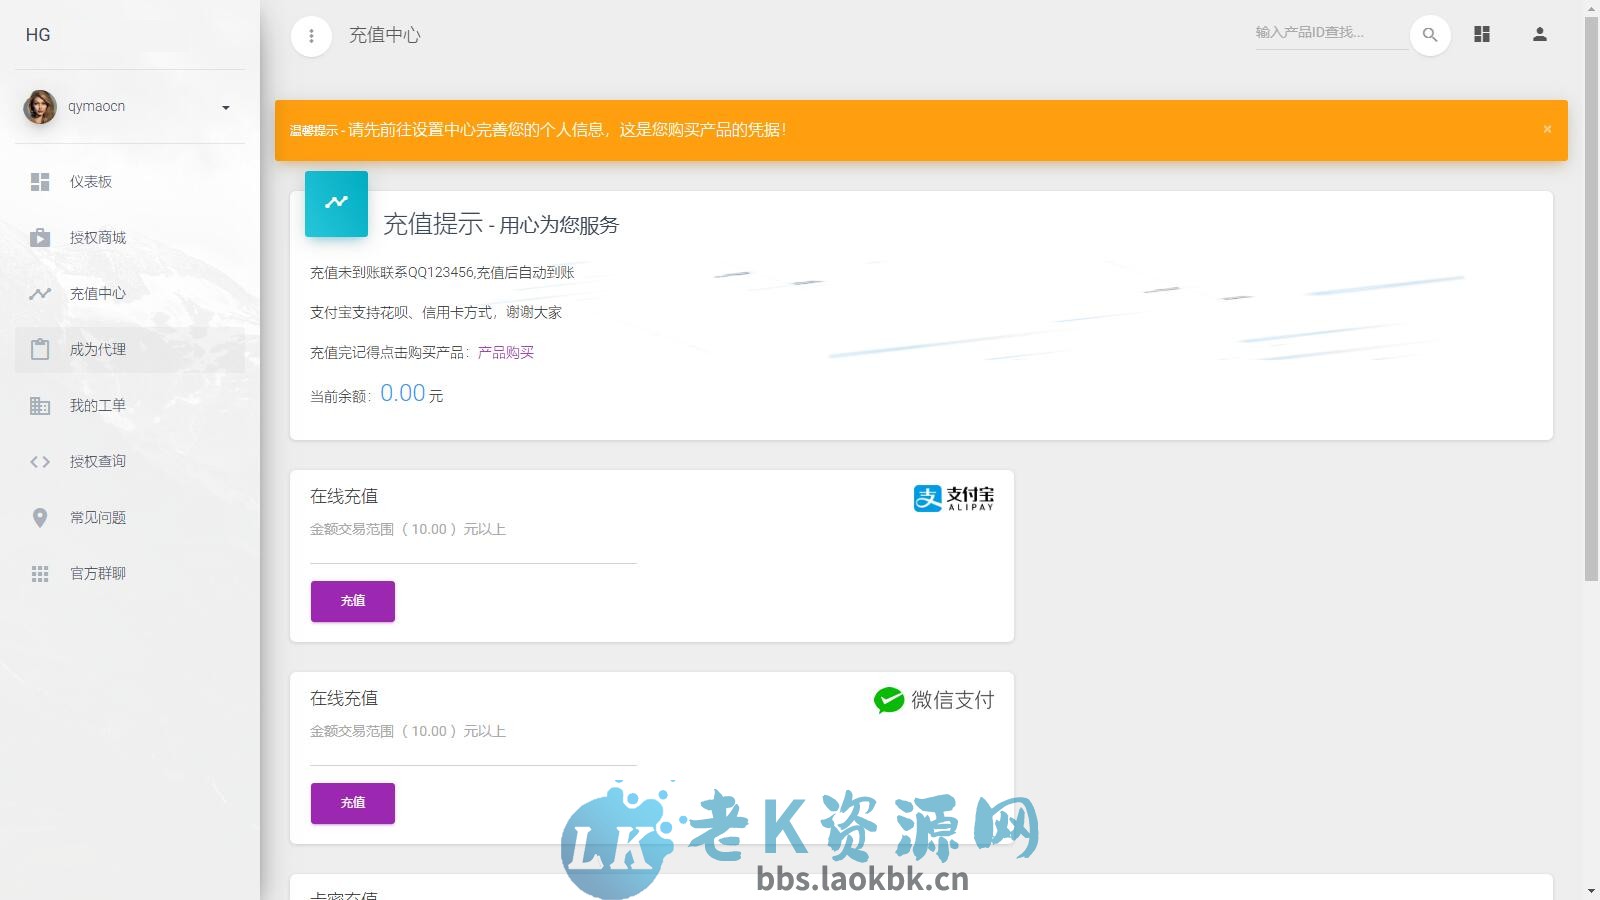
Task: Click the Alipay 充值 button
Action: tap(352, 601)
